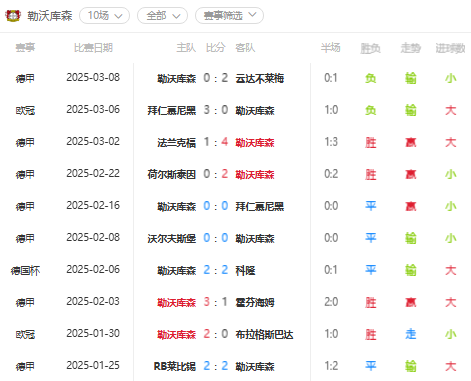Click the blue 走 trend label
The image size is (471, 381).
click(411, 334)
